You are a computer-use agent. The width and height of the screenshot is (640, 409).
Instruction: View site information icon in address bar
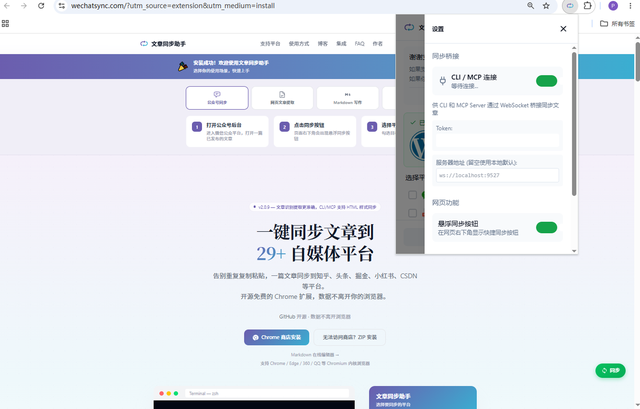pos(62,6)
